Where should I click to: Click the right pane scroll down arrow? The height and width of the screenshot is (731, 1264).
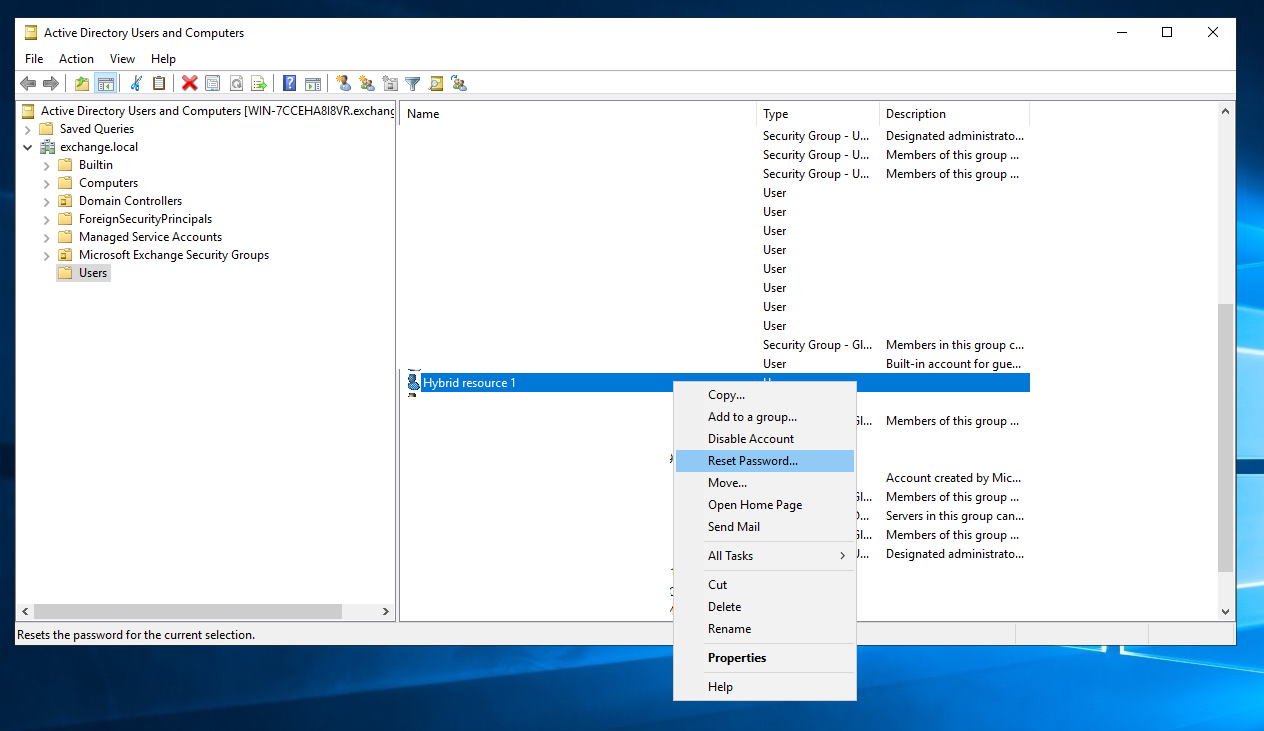point(1226,611)
